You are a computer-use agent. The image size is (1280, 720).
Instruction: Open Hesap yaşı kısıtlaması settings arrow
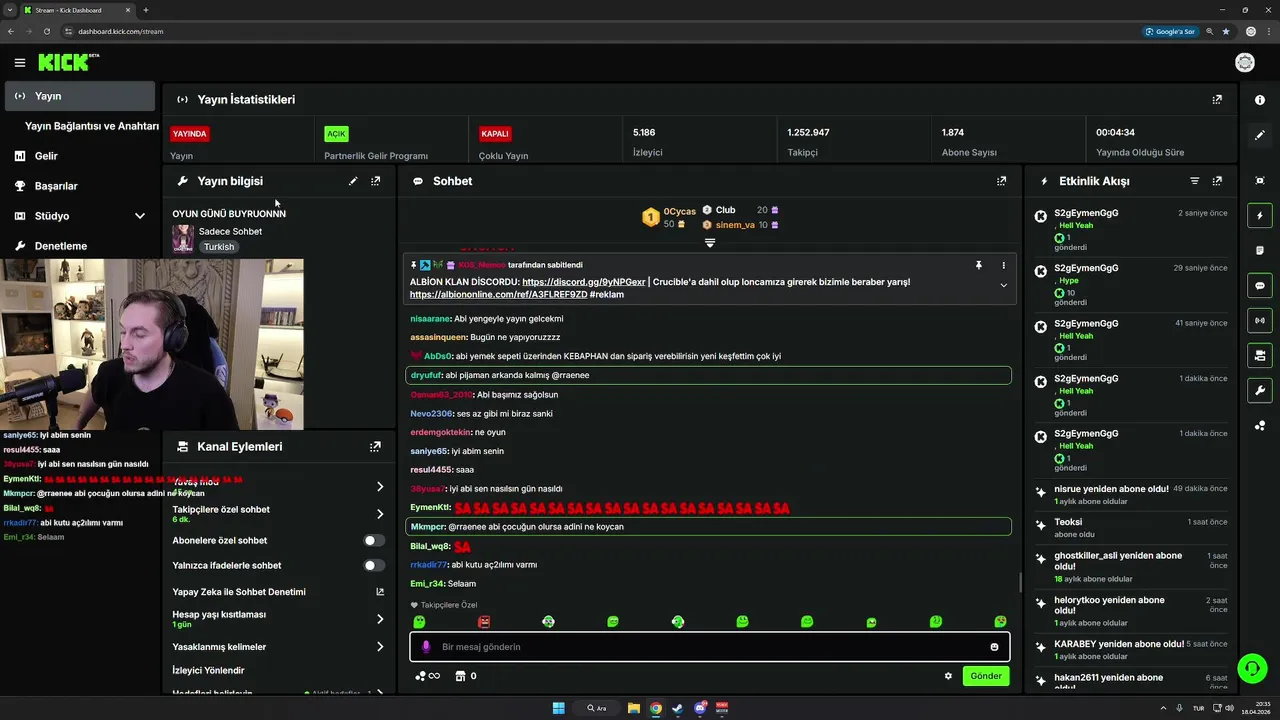380,619
